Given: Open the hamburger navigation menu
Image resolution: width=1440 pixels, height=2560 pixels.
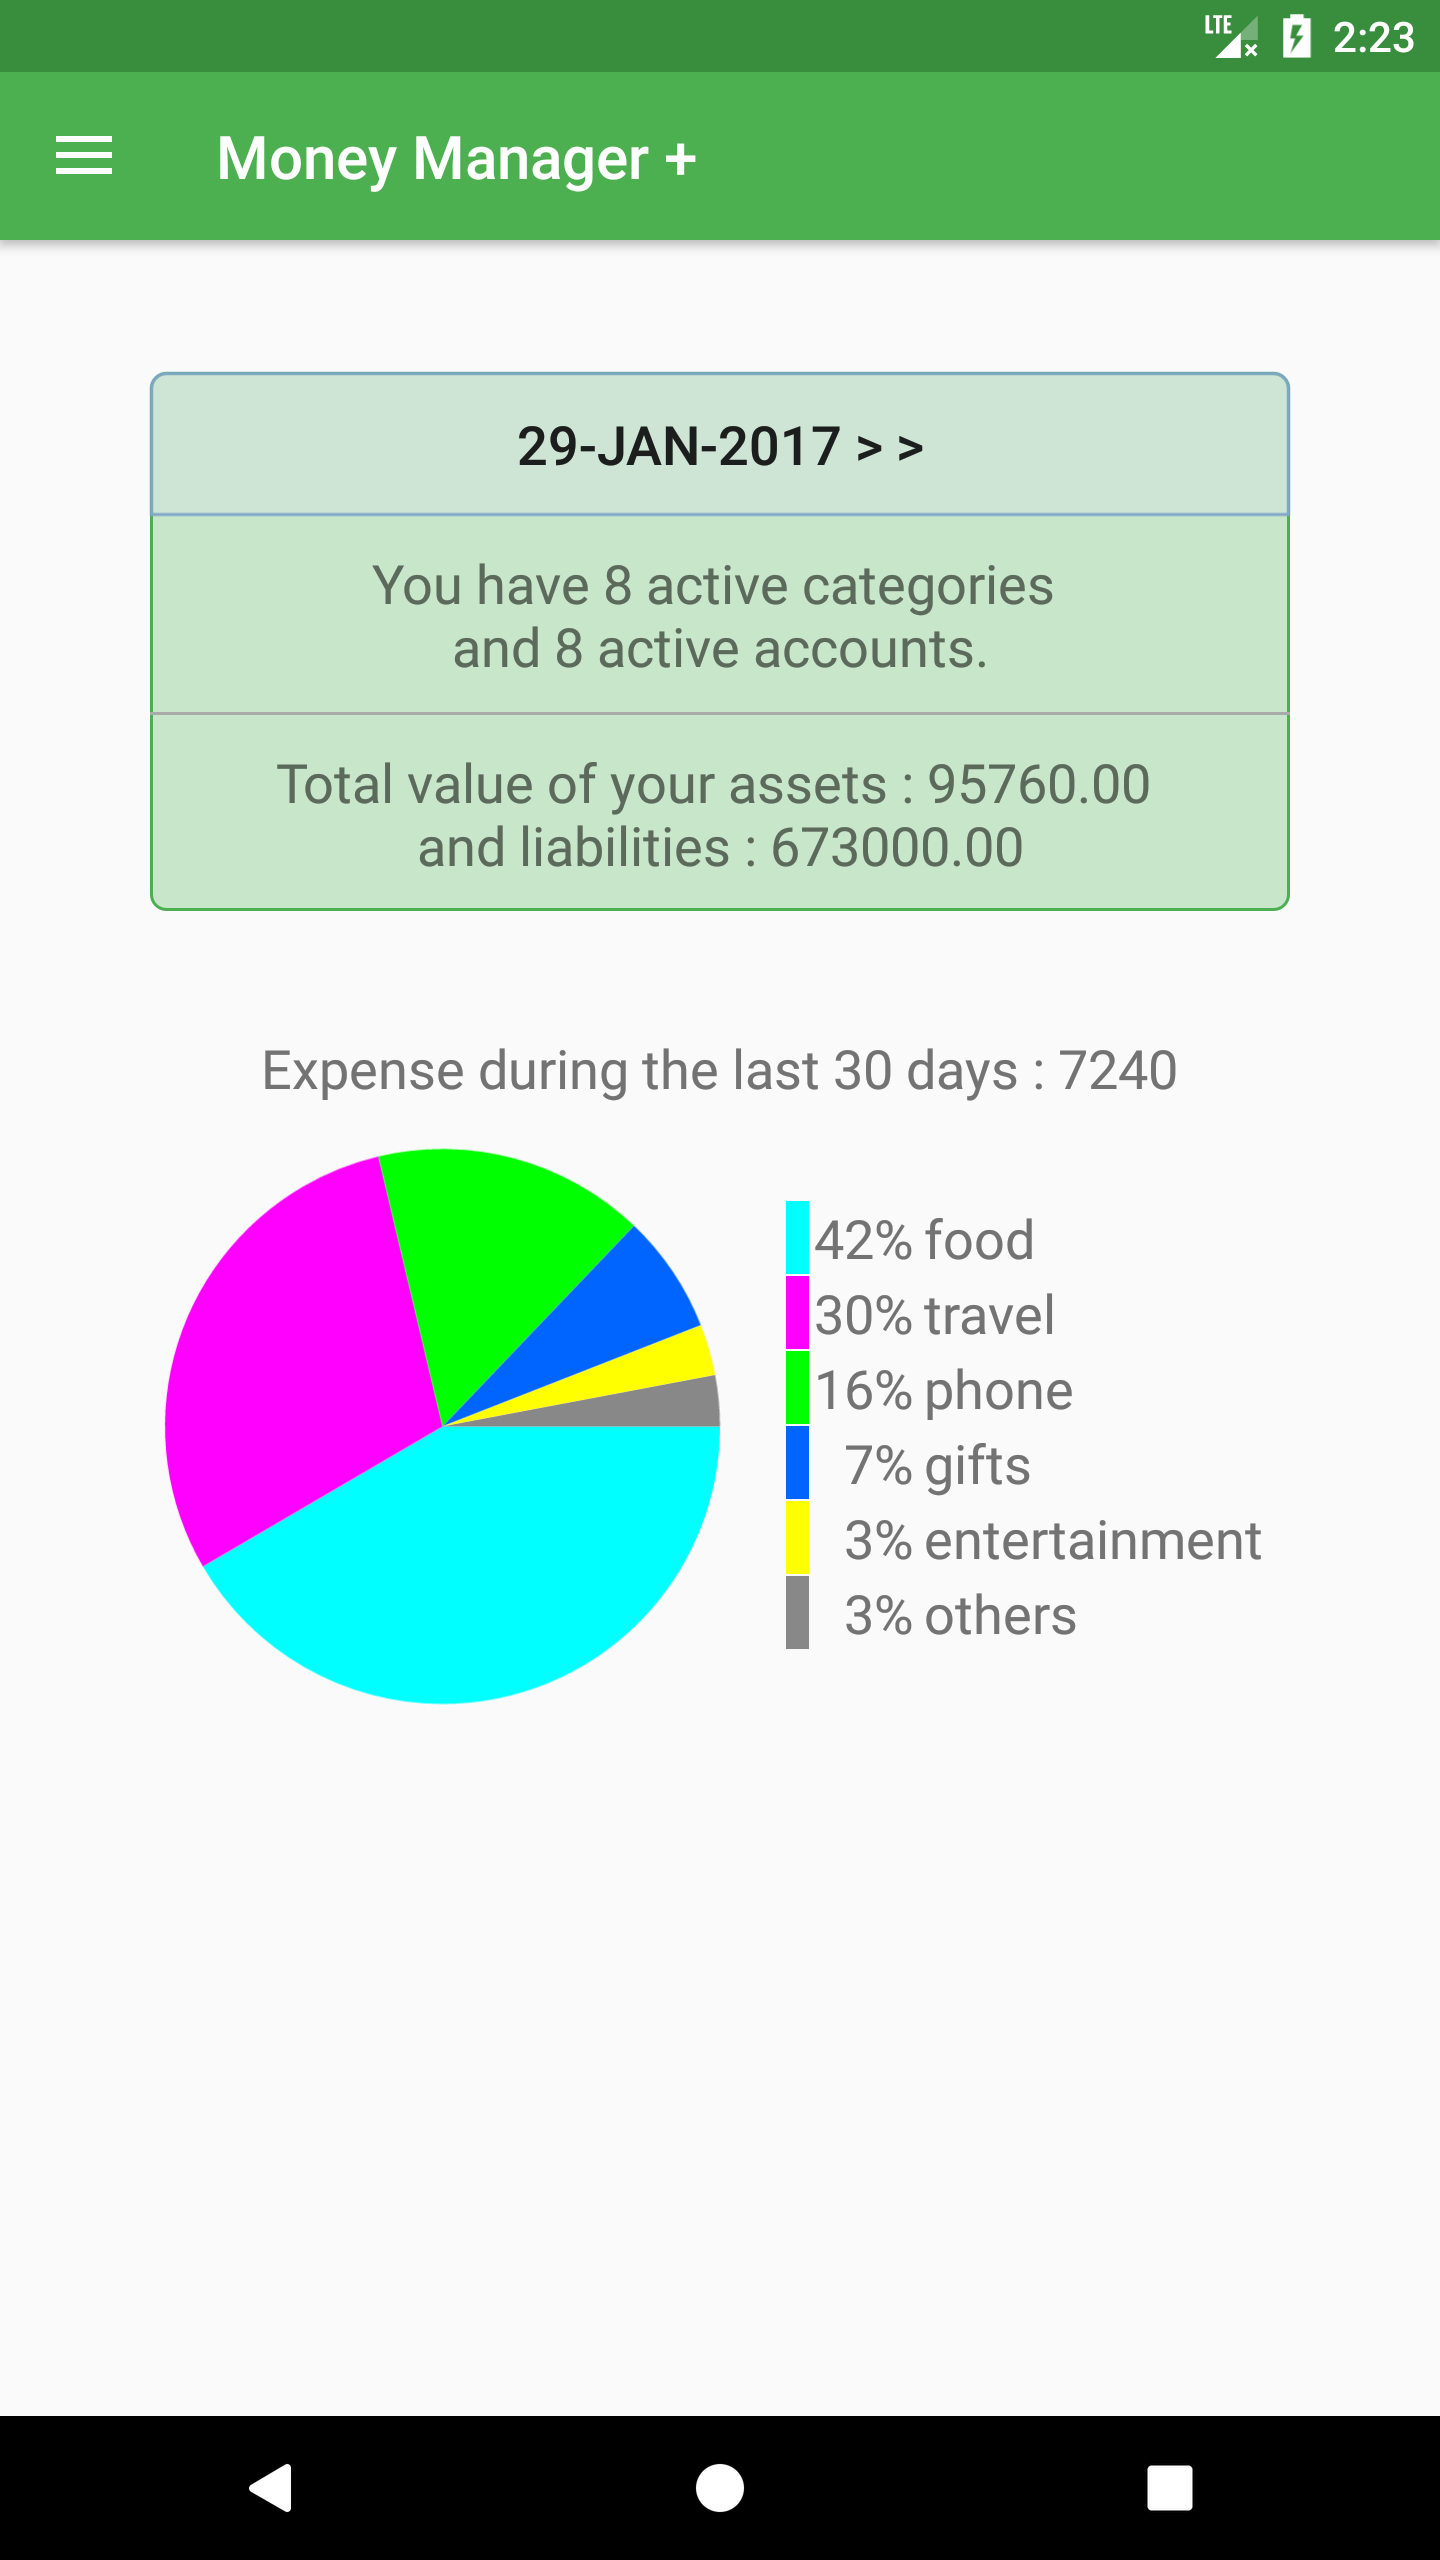Looking at the screenshot, I should pos(84,156).
